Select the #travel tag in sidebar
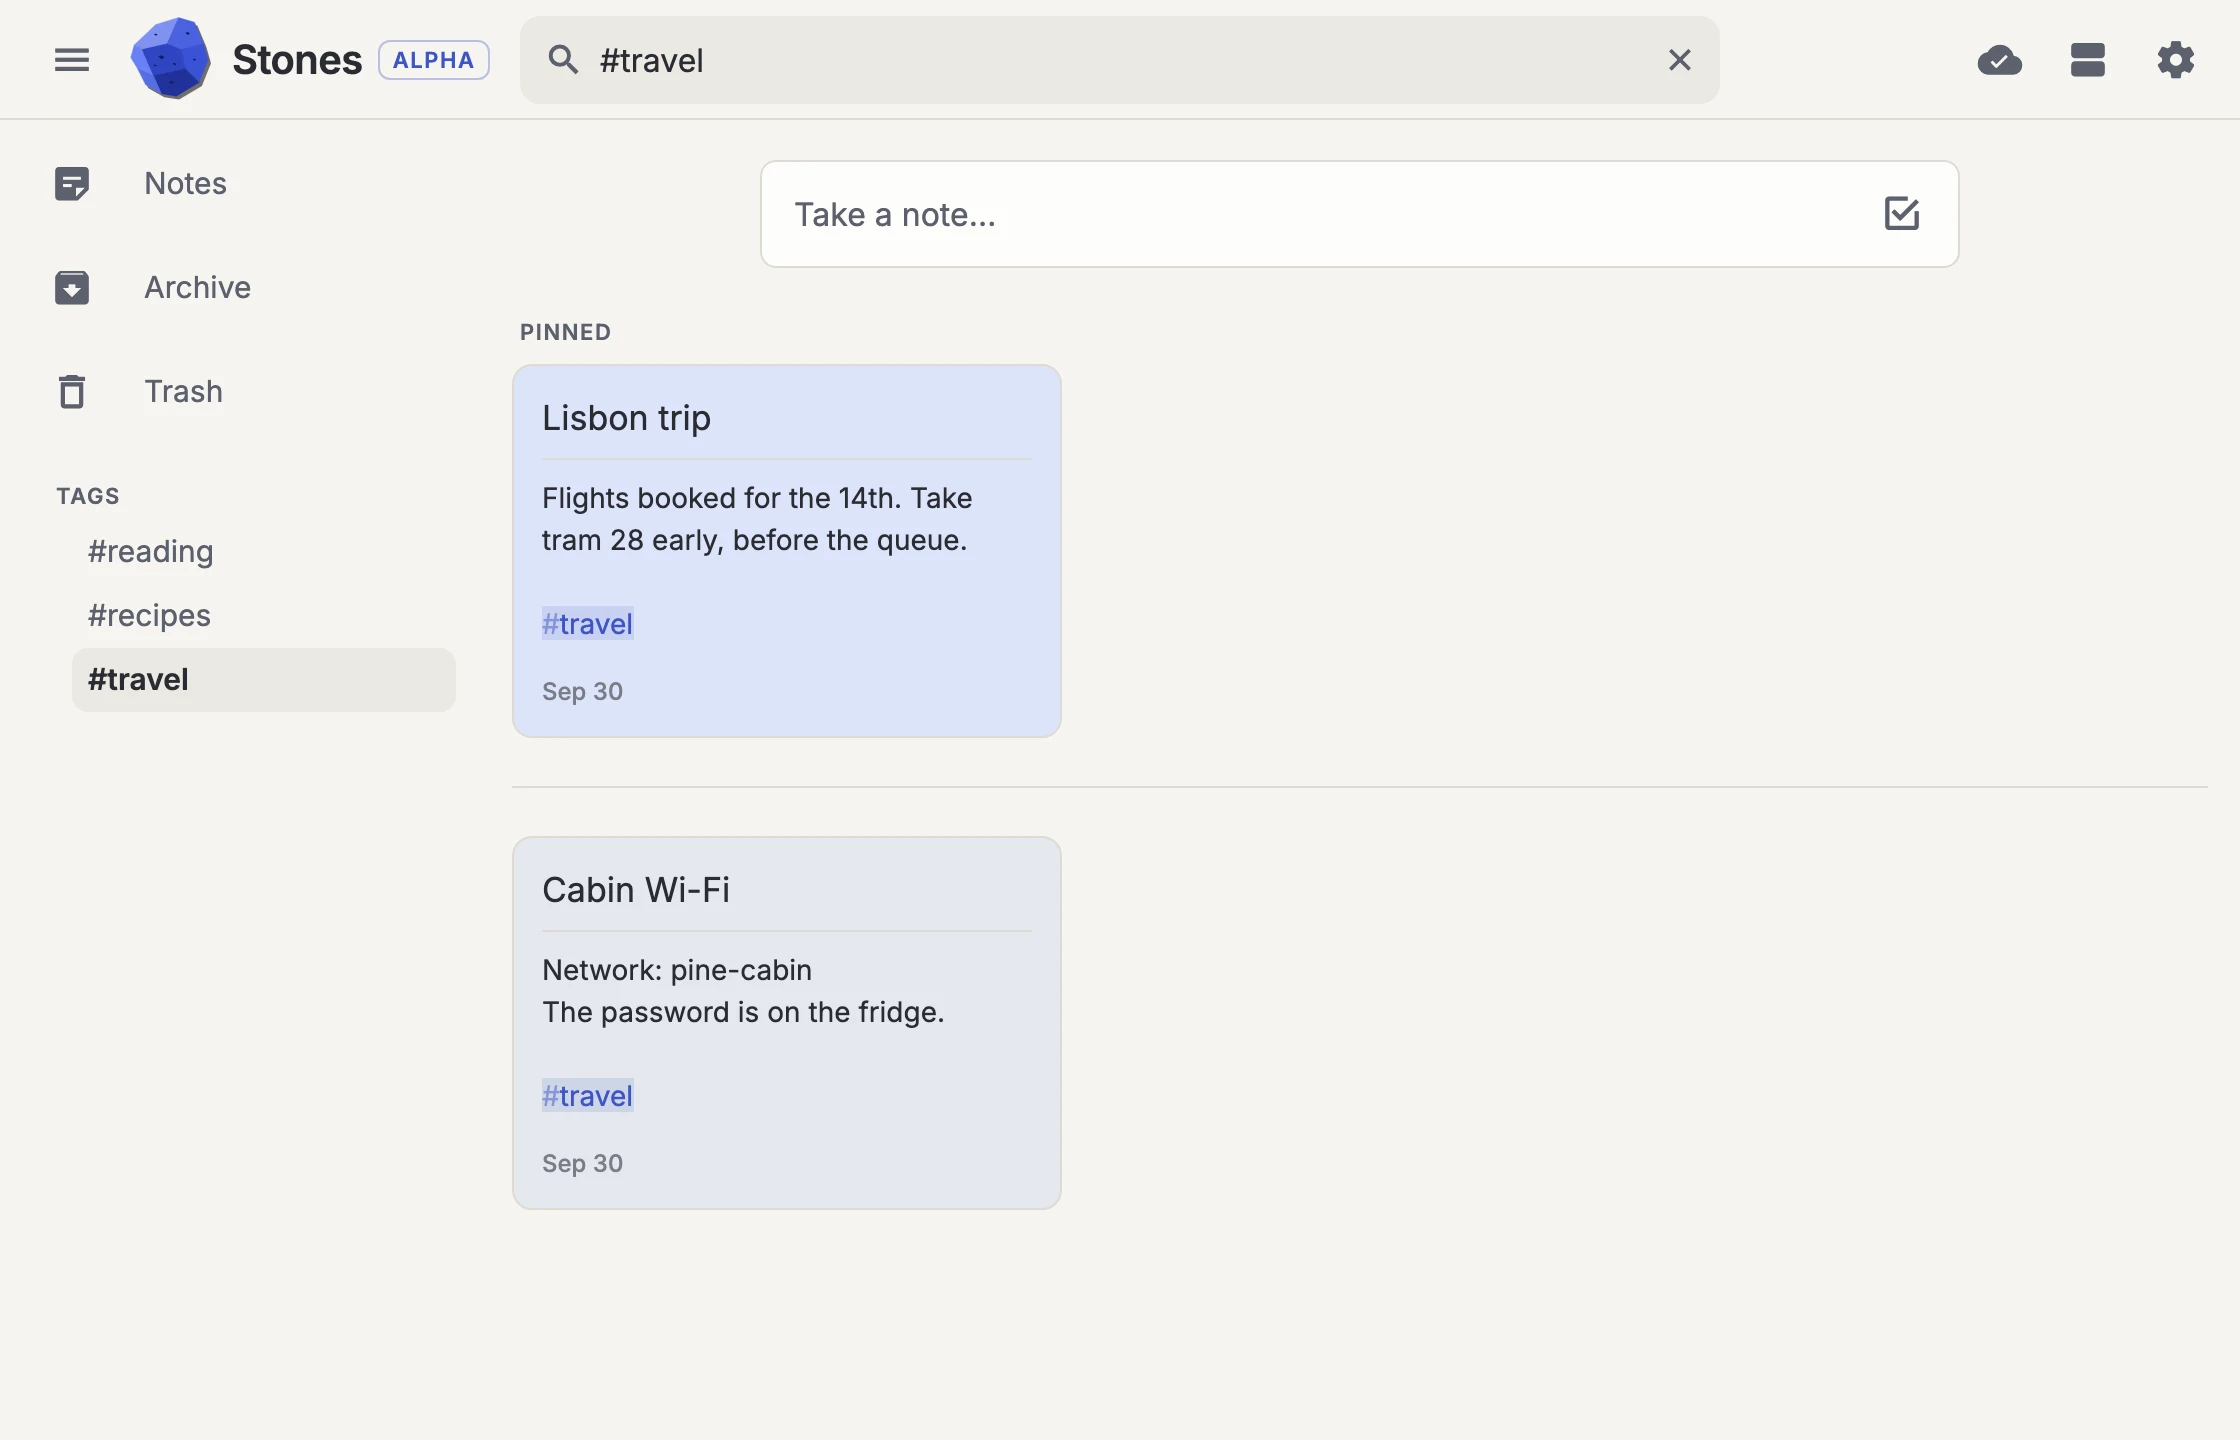Screen dimensions: 2240x1440 pos(264,679)
